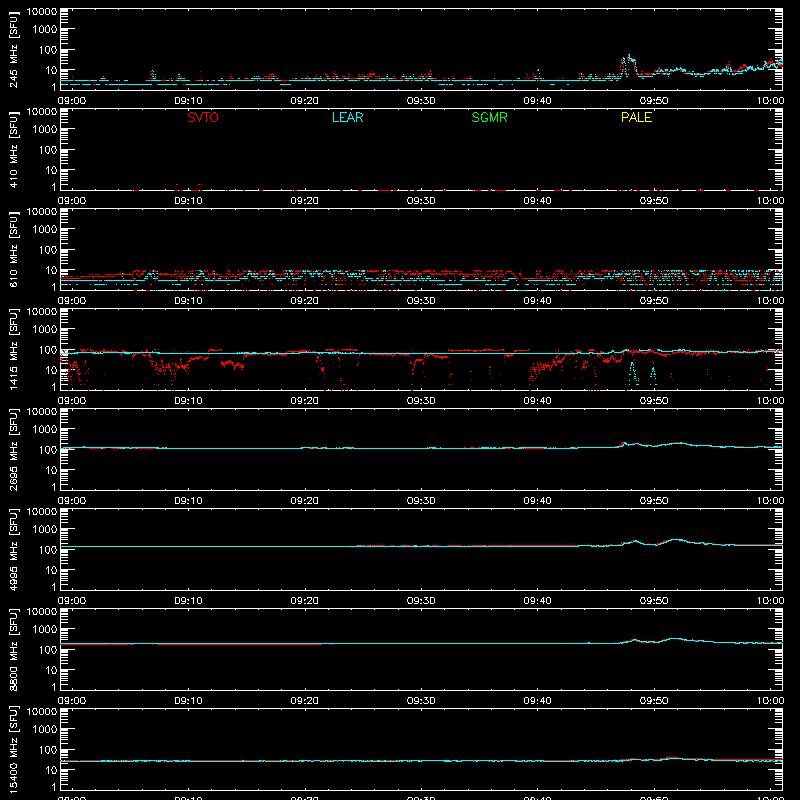Screen dimensions: 800x800
Task: Click the 10 y-tick of 1415 MHz panel
Action: (x=51, y=370)
